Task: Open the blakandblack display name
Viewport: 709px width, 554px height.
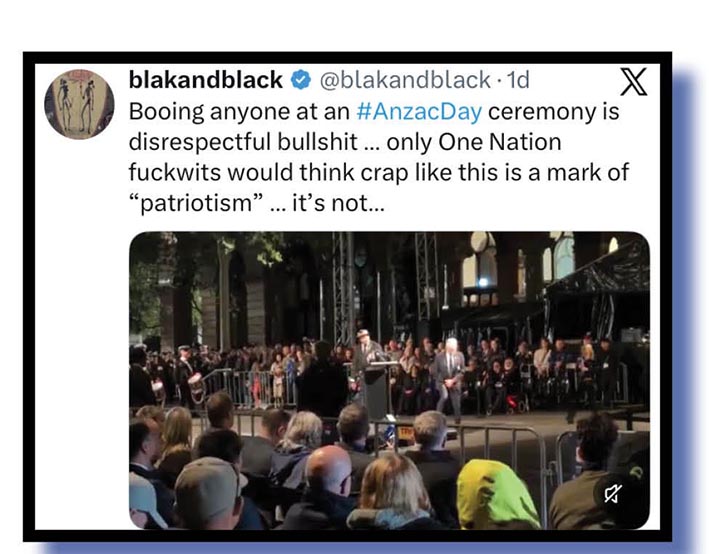Action: tap(206, 80)
